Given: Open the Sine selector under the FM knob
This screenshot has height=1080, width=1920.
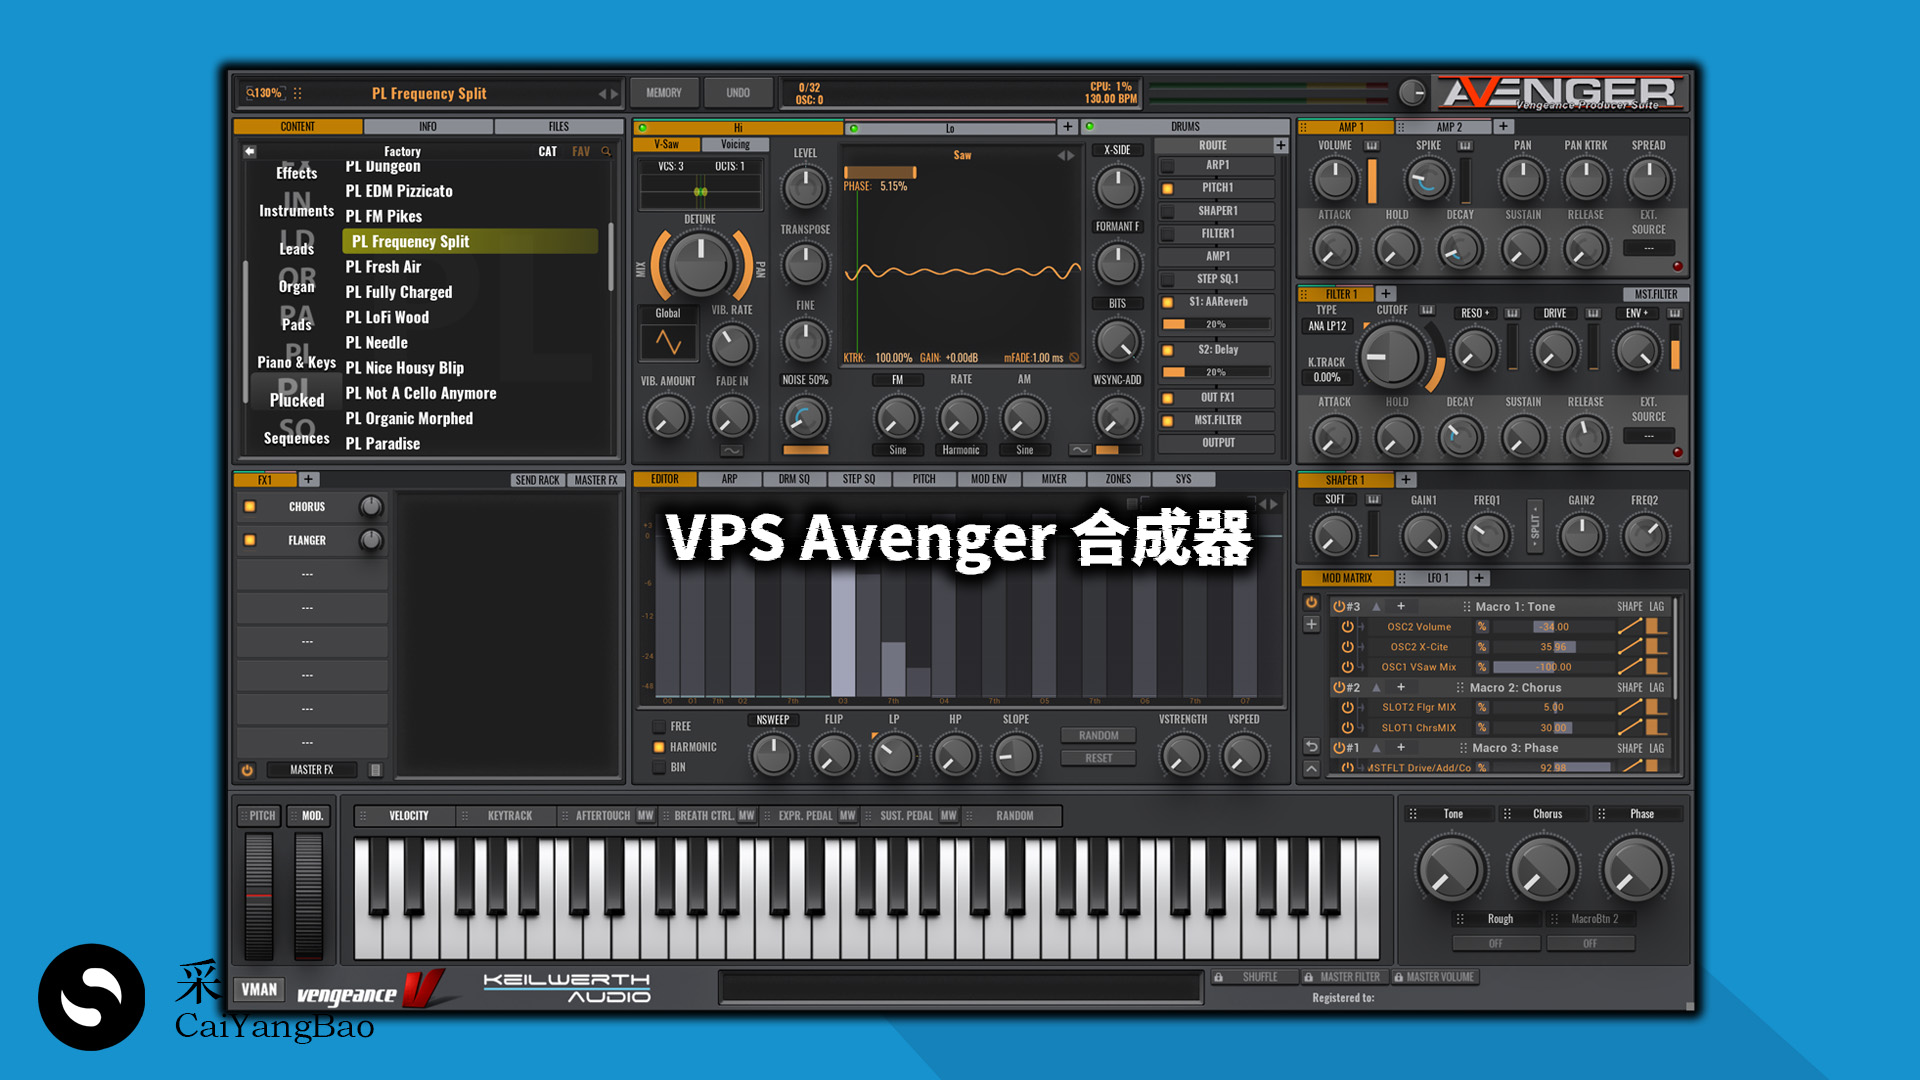Looking at the screenshot, I should tap(897, 450).
